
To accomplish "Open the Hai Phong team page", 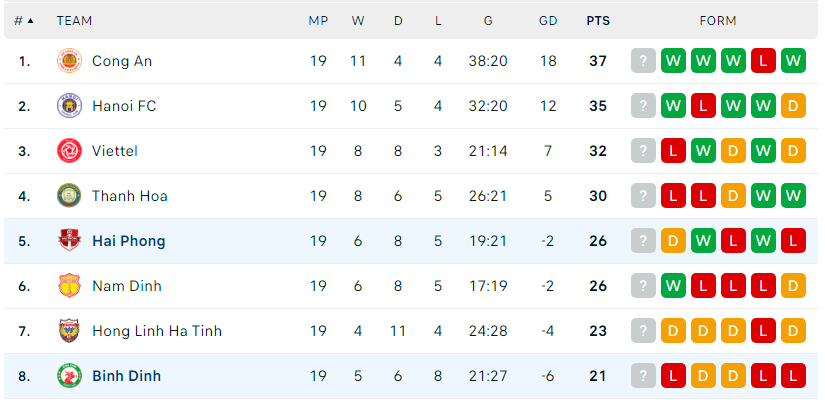I will (x=129, y=241).
